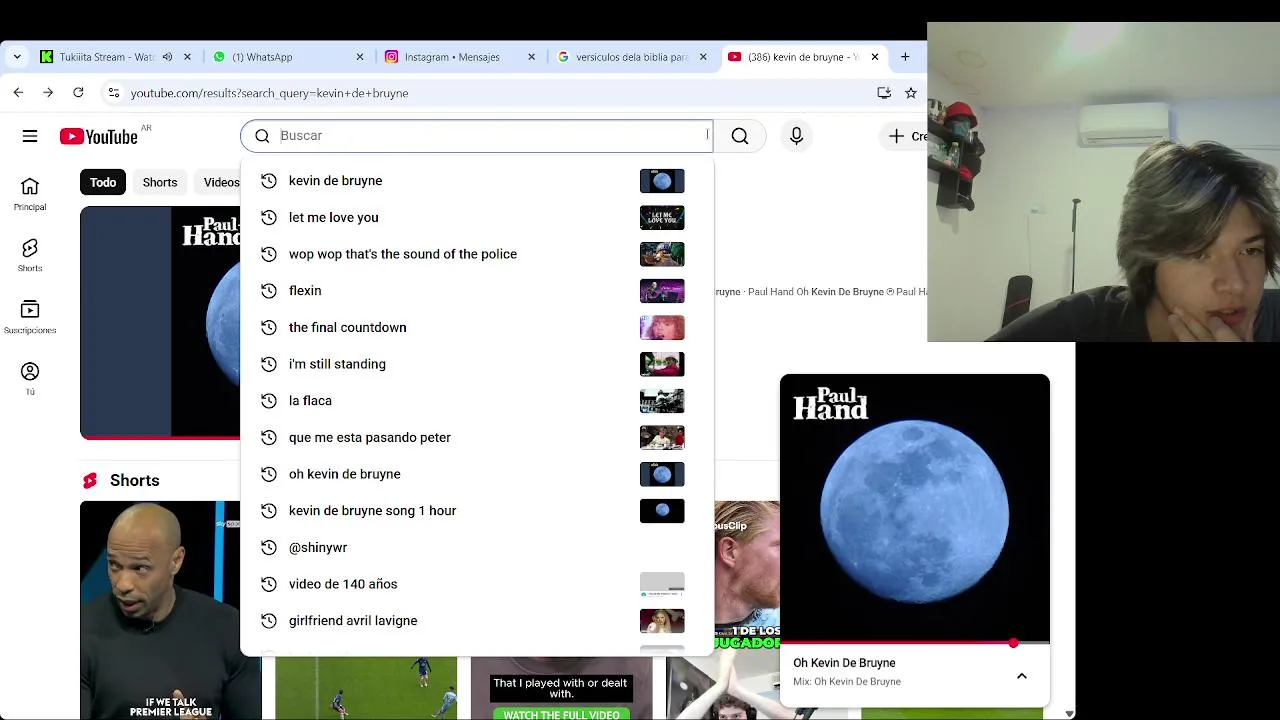Open the tab search dropdown arrow
Image resolution: width=1280 pixels, height=720 pixels.
[x=17, y=57]
